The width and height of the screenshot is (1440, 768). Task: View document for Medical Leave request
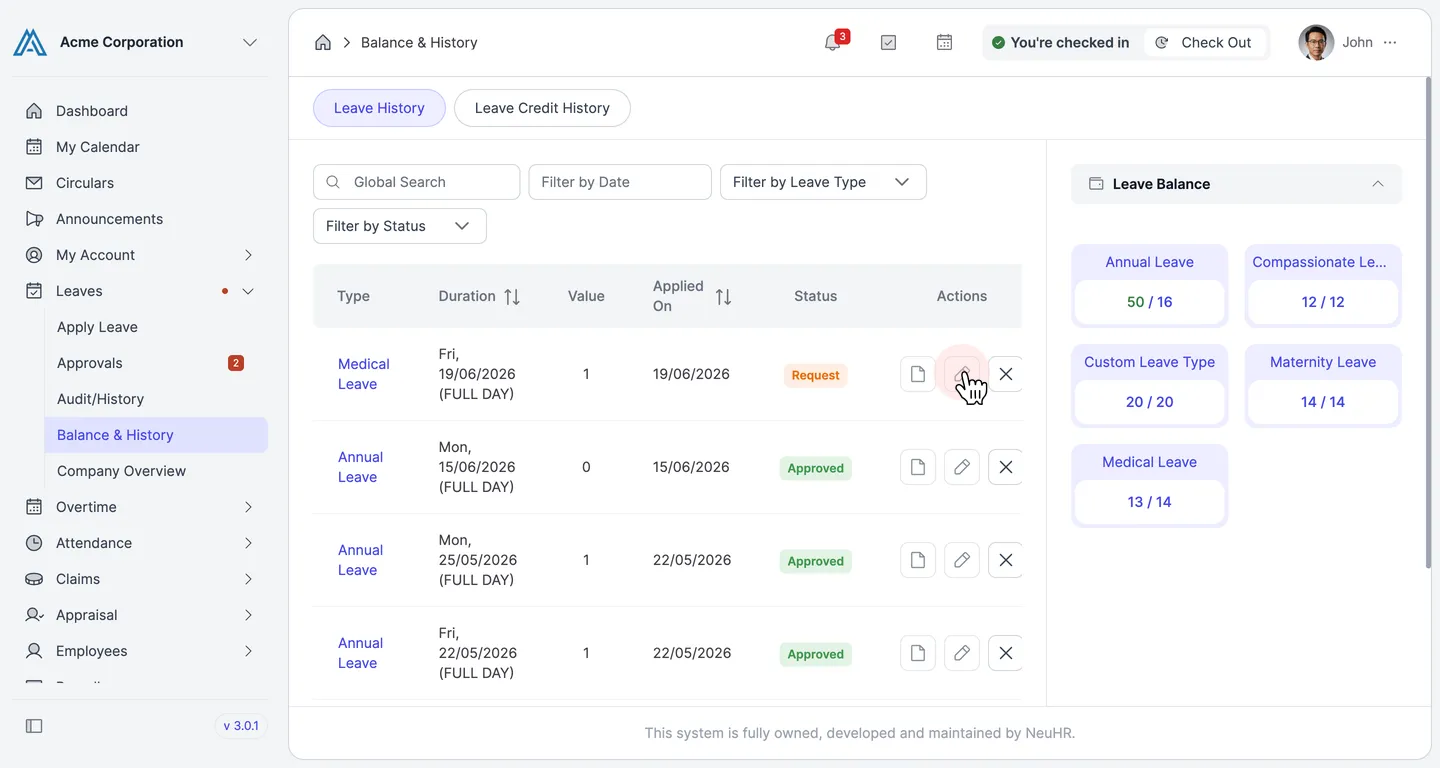918,374
